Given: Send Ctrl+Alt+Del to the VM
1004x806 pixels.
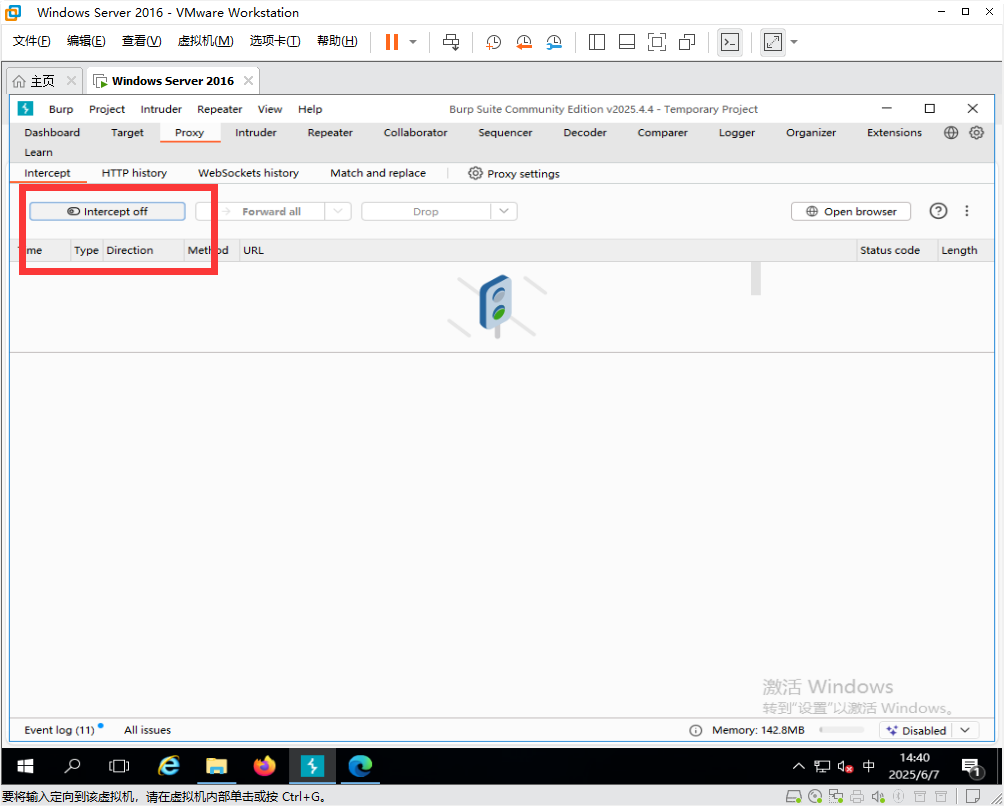Looking at the screenshot, I should click(451, 42).
